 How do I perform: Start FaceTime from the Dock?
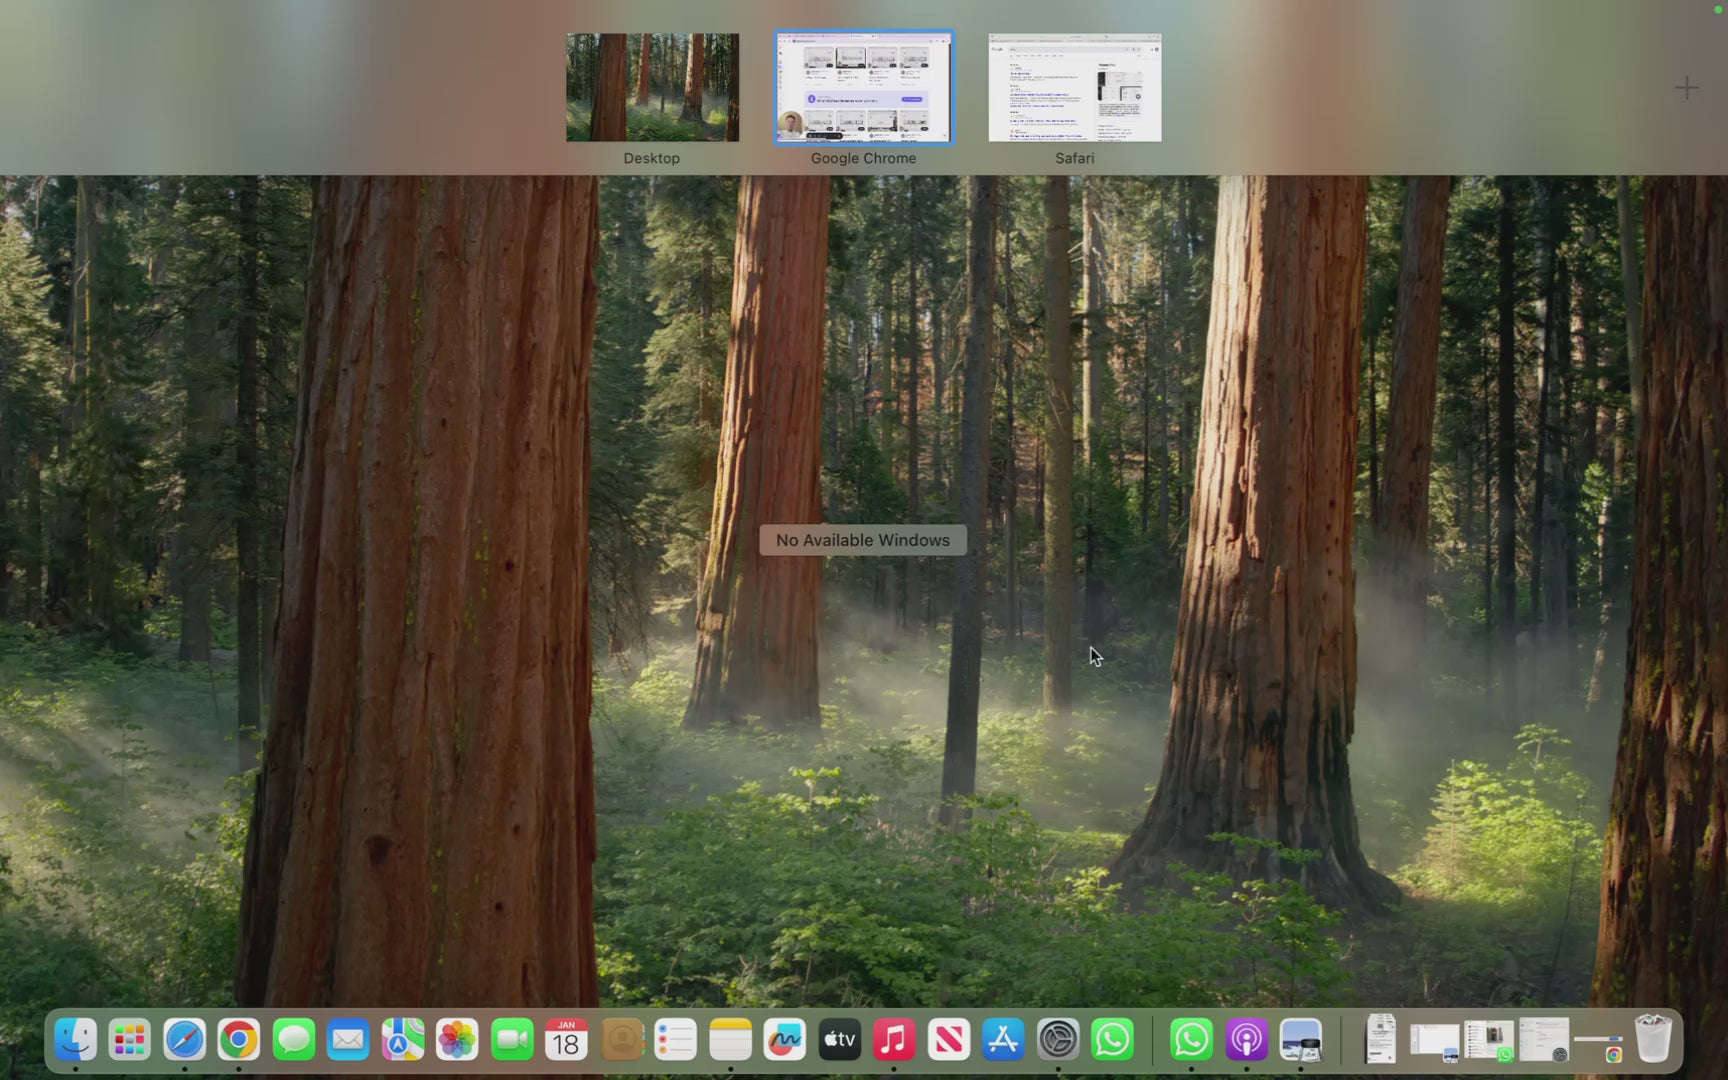(512, 1040)
